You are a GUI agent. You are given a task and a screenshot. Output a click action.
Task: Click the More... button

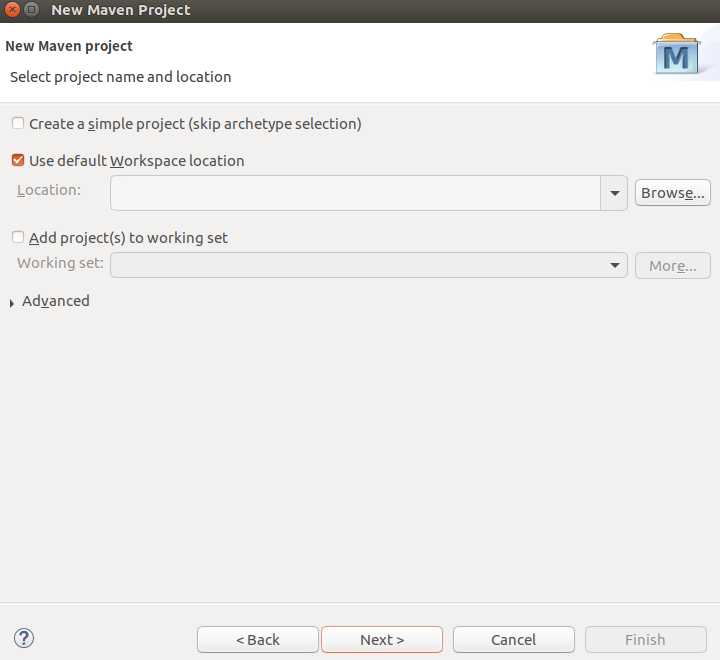coord(673,265)
